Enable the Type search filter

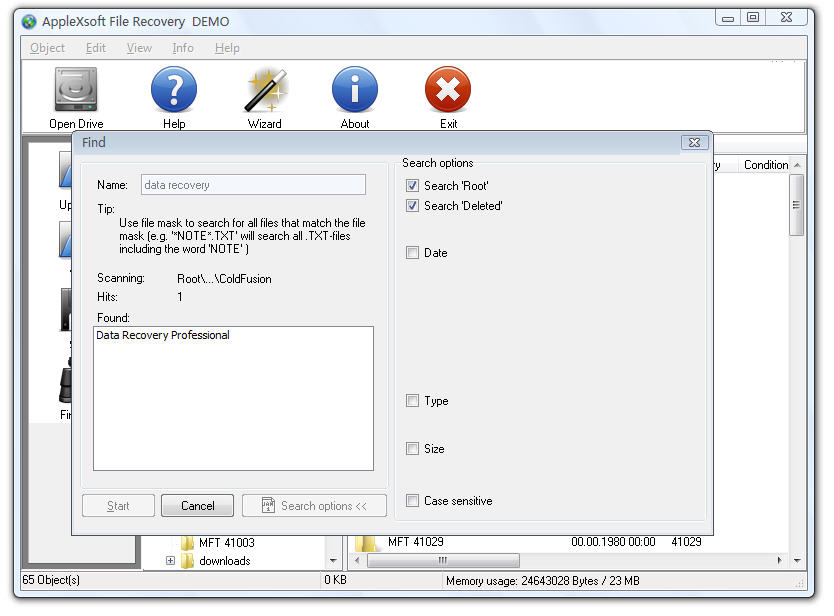pyautogui.click(x=412, y=400)
